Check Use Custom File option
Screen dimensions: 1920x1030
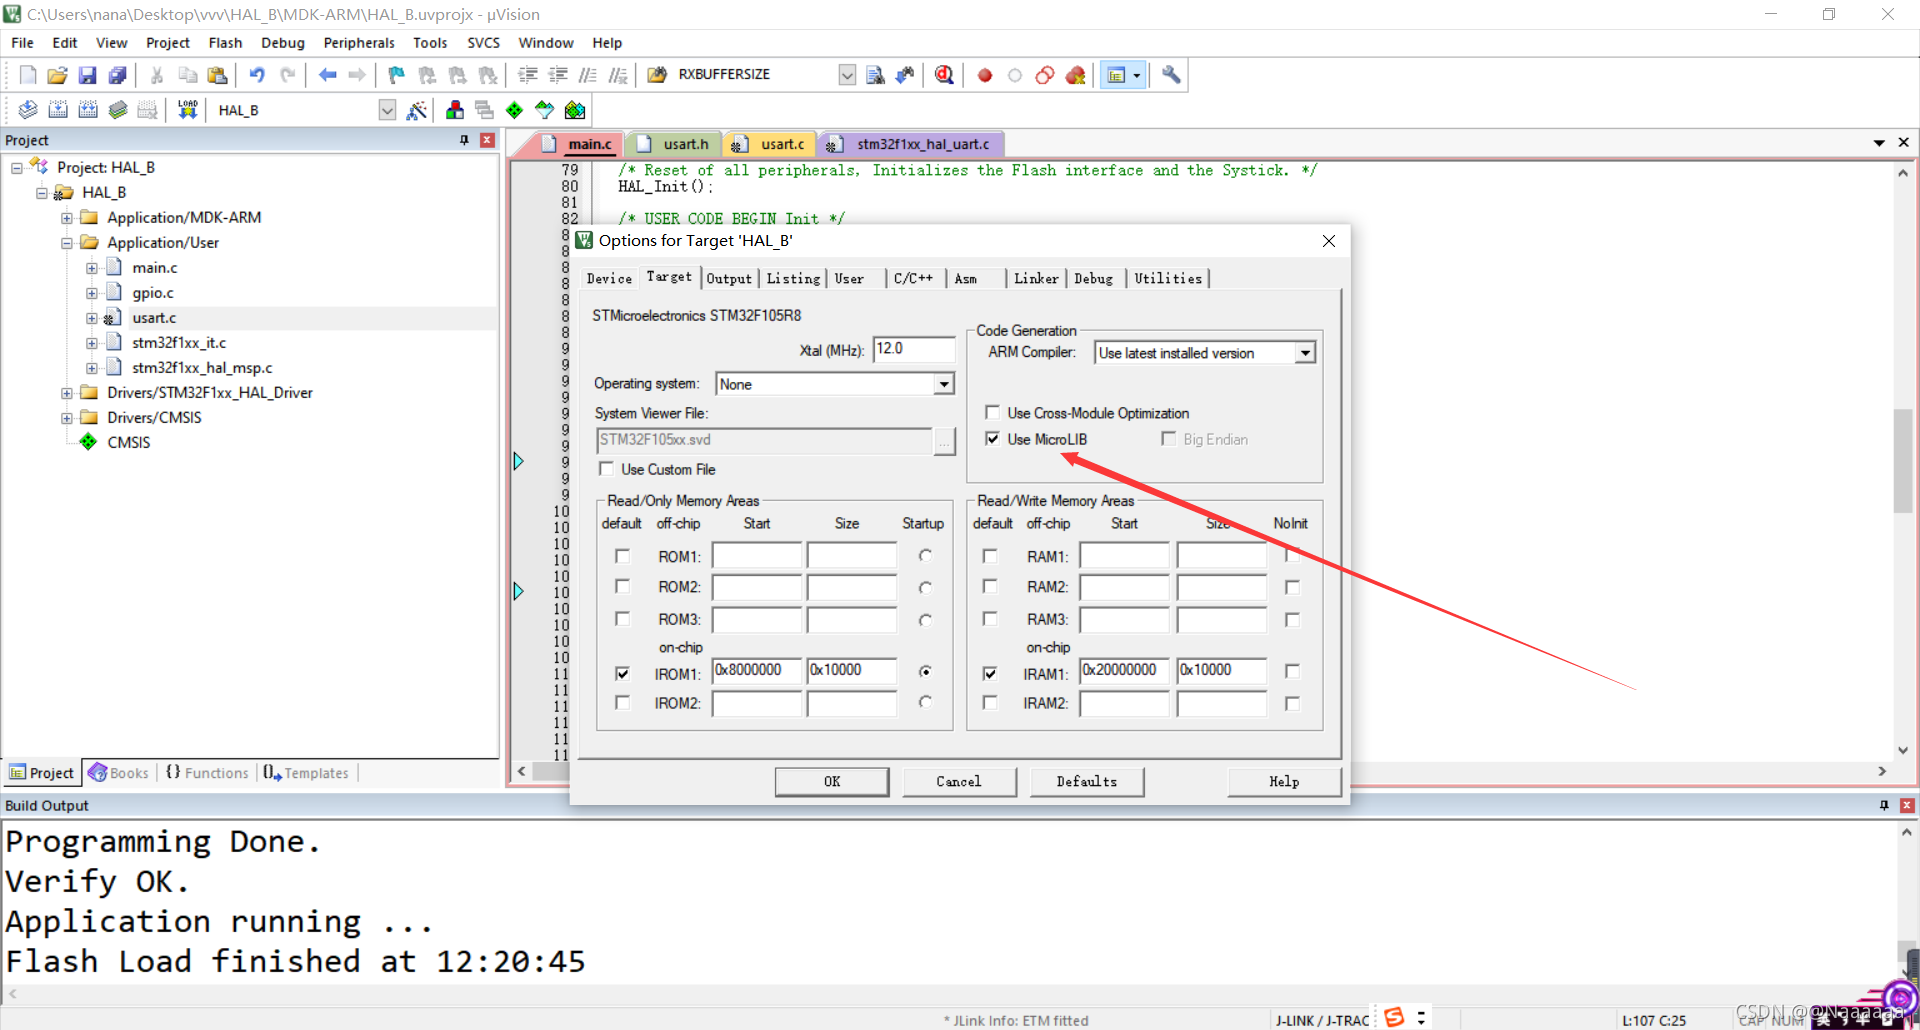tap(606, 469)
